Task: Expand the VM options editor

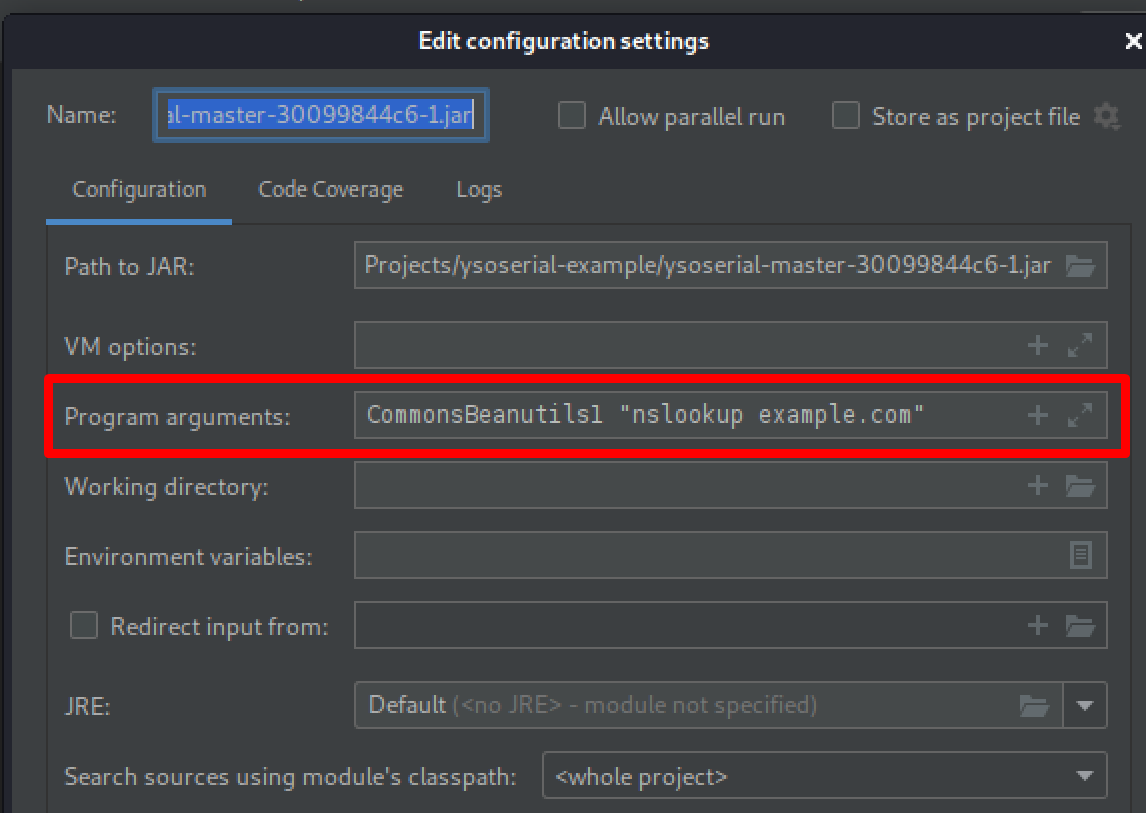Action: click(1081, 345)
